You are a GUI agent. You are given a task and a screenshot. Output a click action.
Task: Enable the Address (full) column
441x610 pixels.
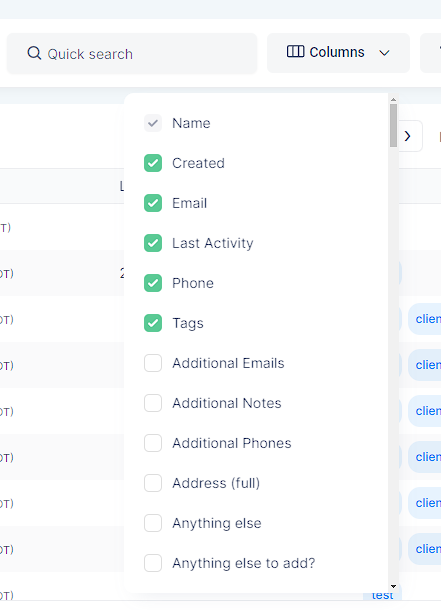click(x=153, y=483)
